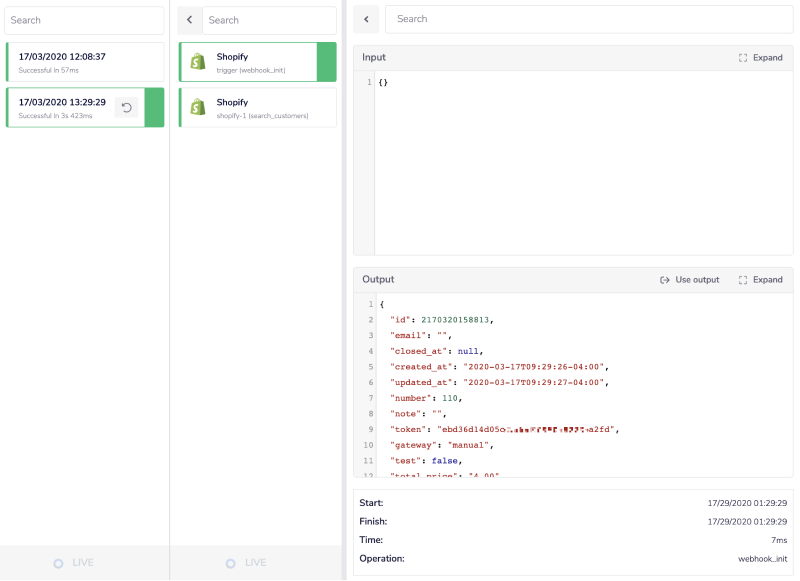Click the Shopify trigger step icon

pyautogui.click(x=199, y=62)
